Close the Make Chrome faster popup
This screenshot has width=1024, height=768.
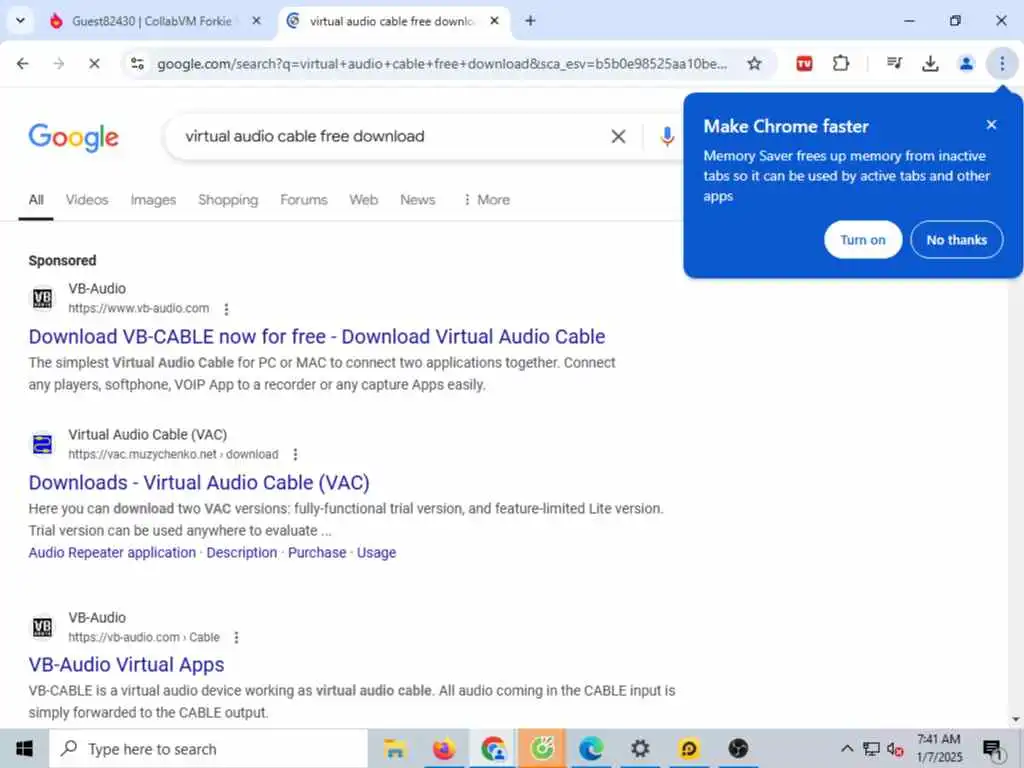tap(991, 125)
